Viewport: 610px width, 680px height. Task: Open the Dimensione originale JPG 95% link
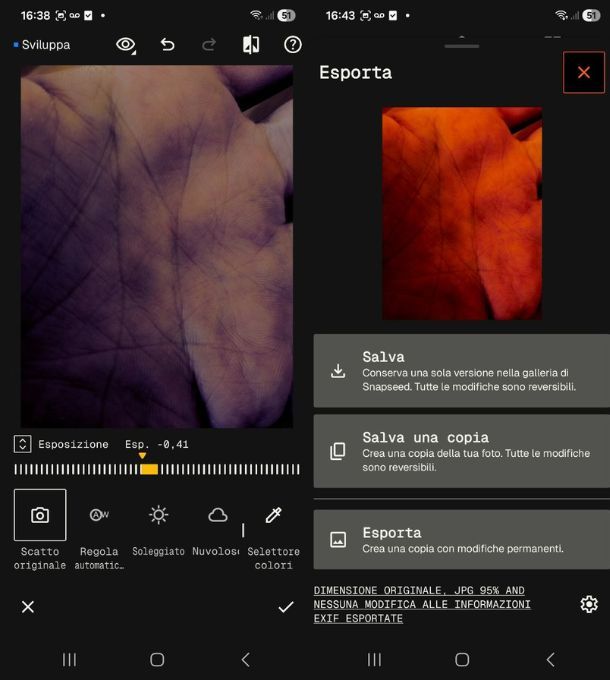(422, 604)
